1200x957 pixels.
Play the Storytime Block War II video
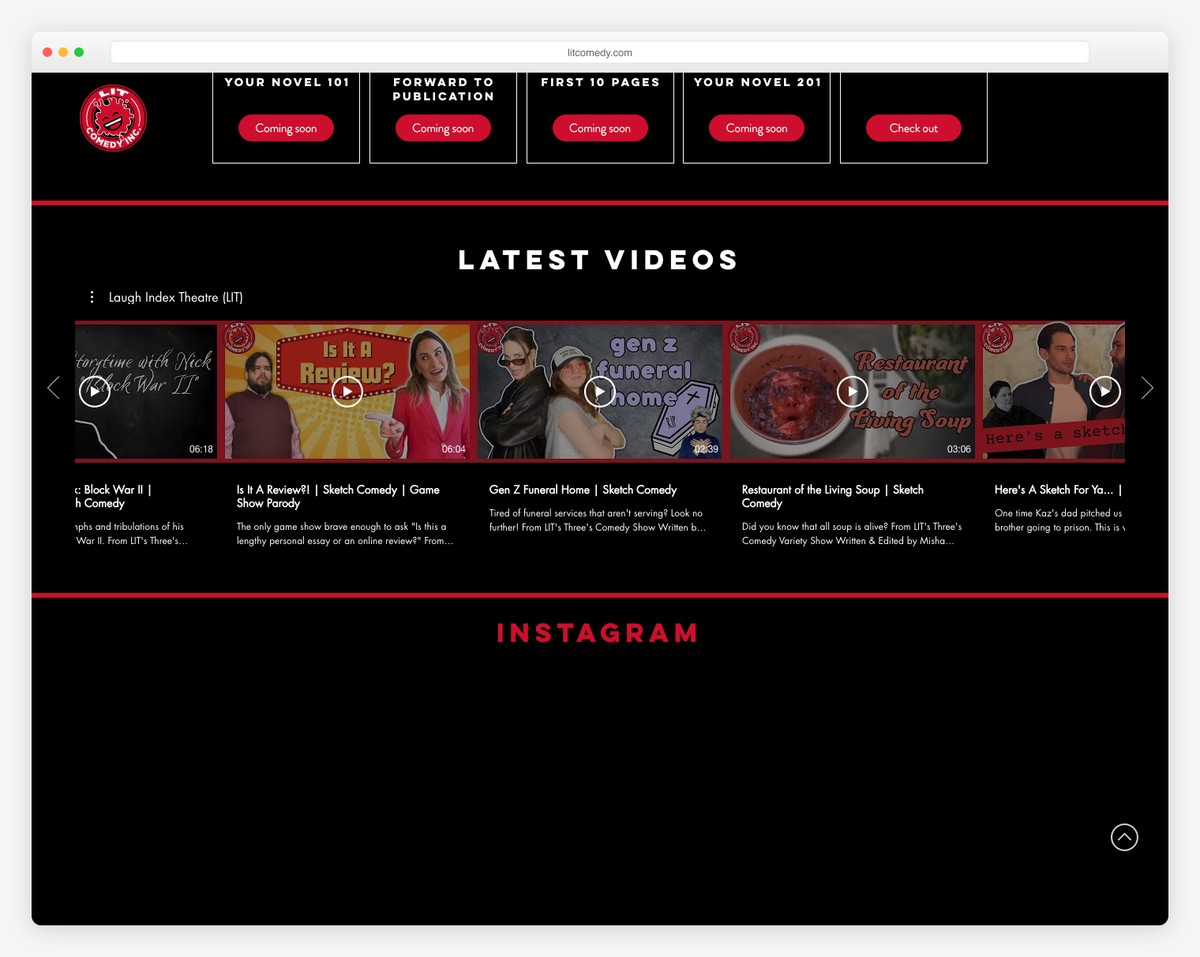coord(94,391)
